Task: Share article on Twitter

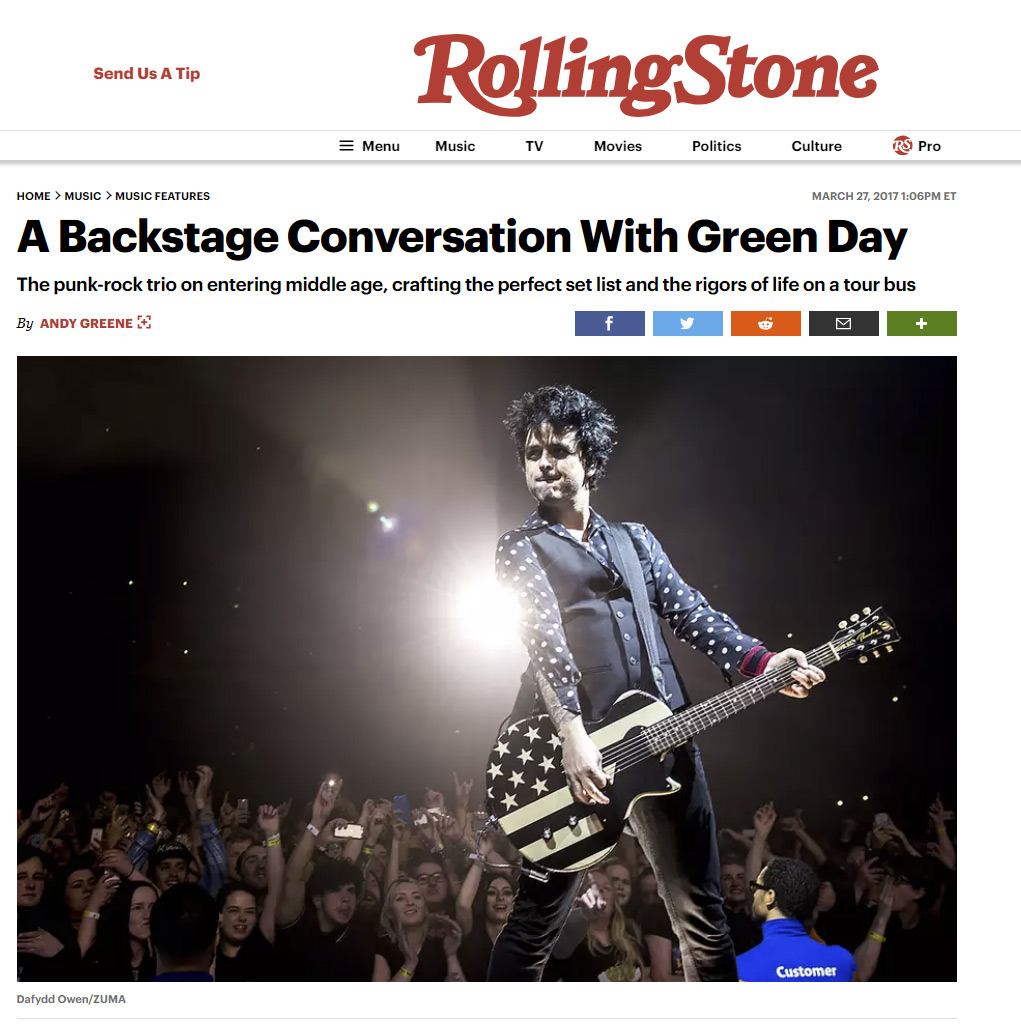Action: [x=688, y=324]
